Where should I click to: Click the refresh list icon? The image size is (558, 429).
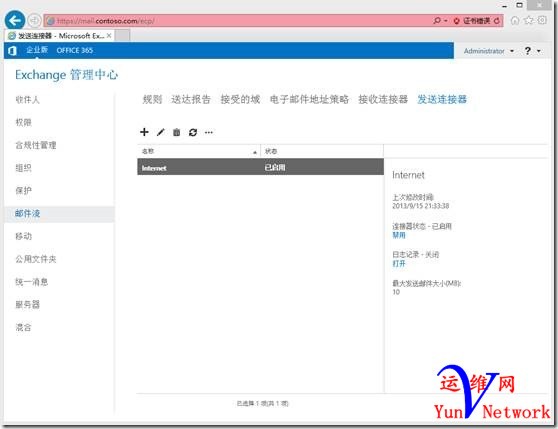[x=193, y=133]
